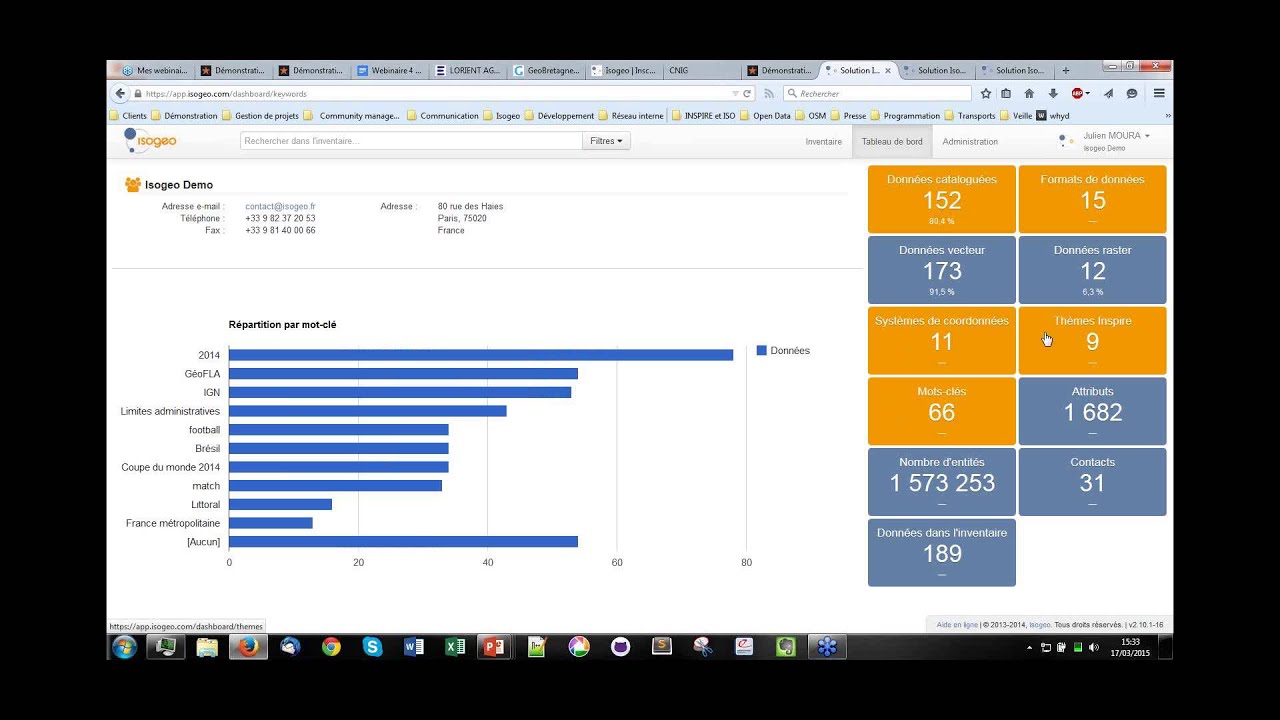Open the URL history dropdown arrow

pyautogui.click(x=734, y=93)
